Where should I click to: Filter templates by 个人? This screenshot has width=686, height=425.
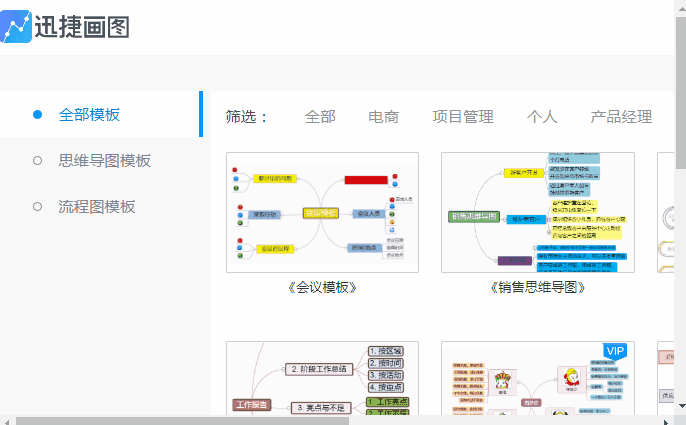542,117
